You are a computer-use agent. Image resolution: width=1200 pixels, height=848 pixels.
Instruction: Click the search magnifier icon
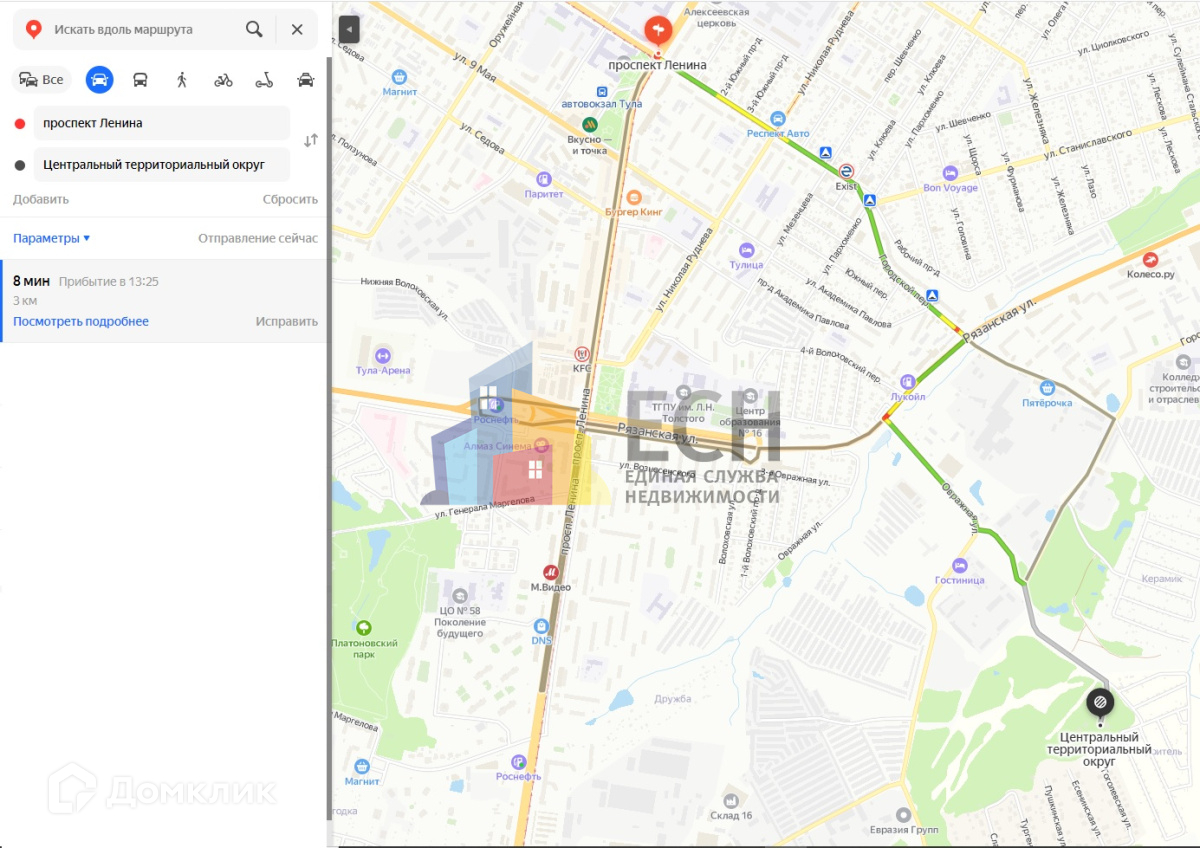click(x=254, y=29)
